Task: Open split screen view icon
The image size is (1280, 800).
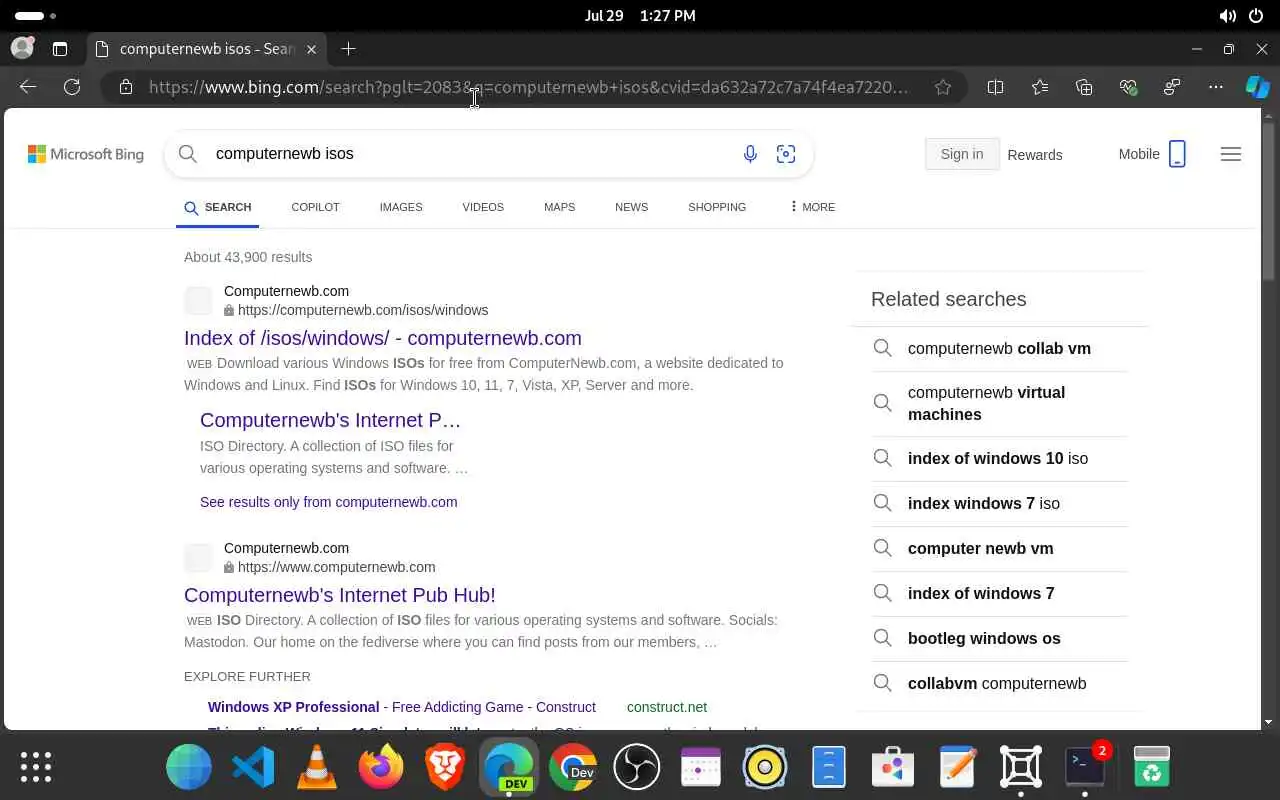Action: (x=995, y=87)
